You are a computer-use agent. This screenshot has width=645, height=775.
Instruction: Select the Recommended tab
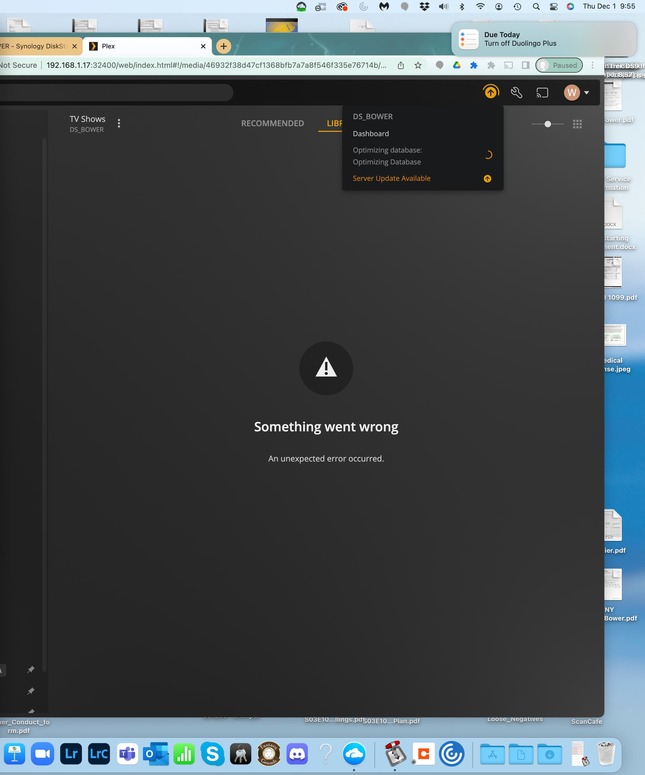point(272,123)
